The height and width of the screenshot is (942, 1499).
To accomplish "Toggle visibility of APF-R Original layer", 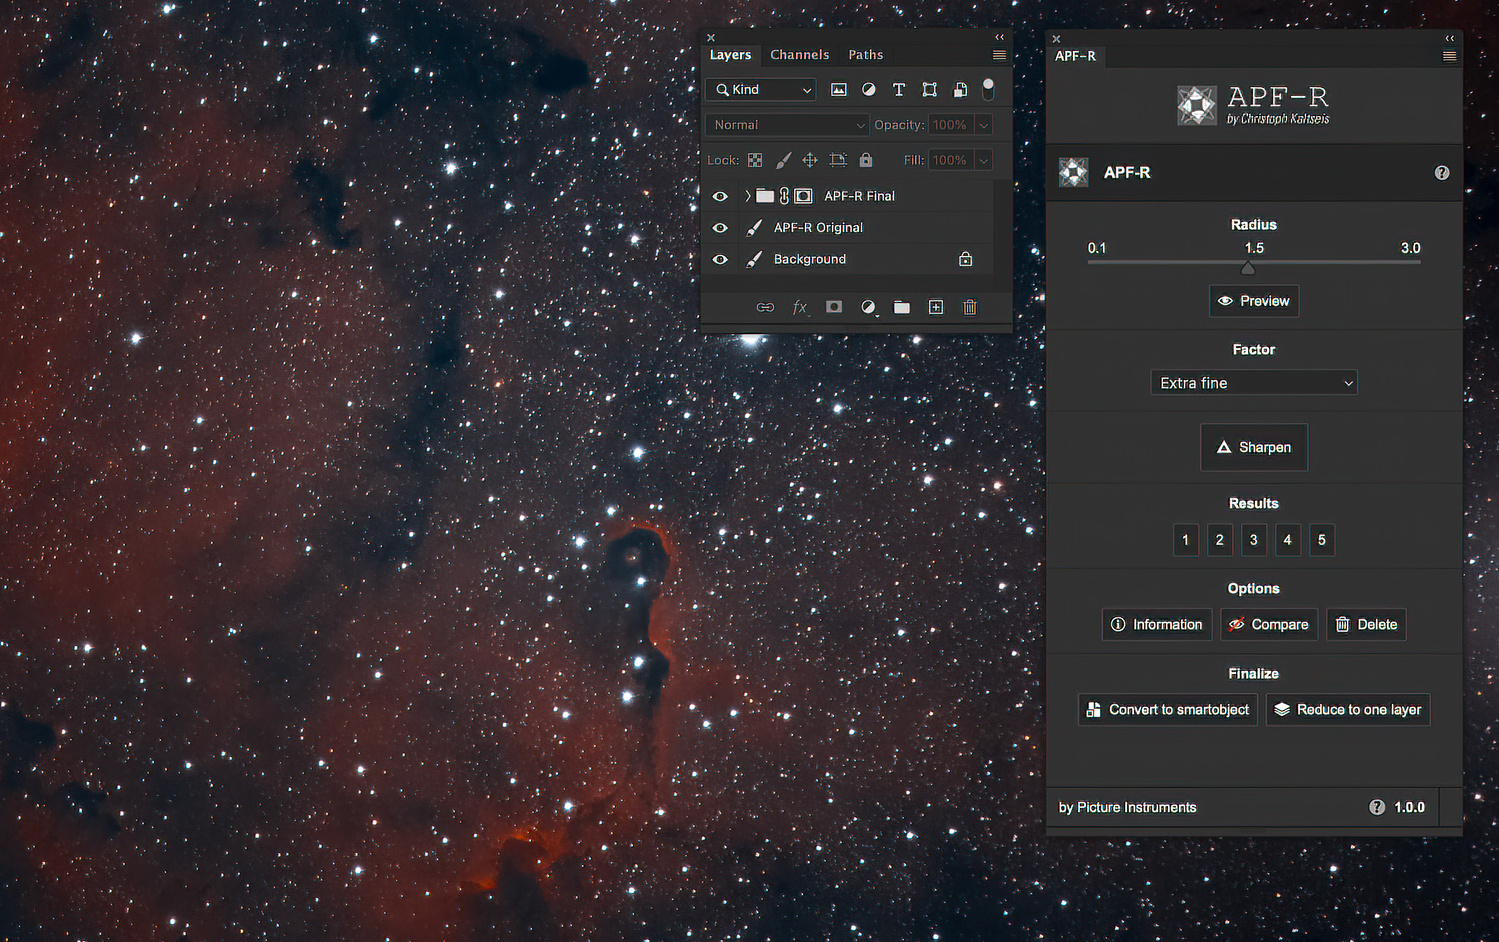I will 720,228.
